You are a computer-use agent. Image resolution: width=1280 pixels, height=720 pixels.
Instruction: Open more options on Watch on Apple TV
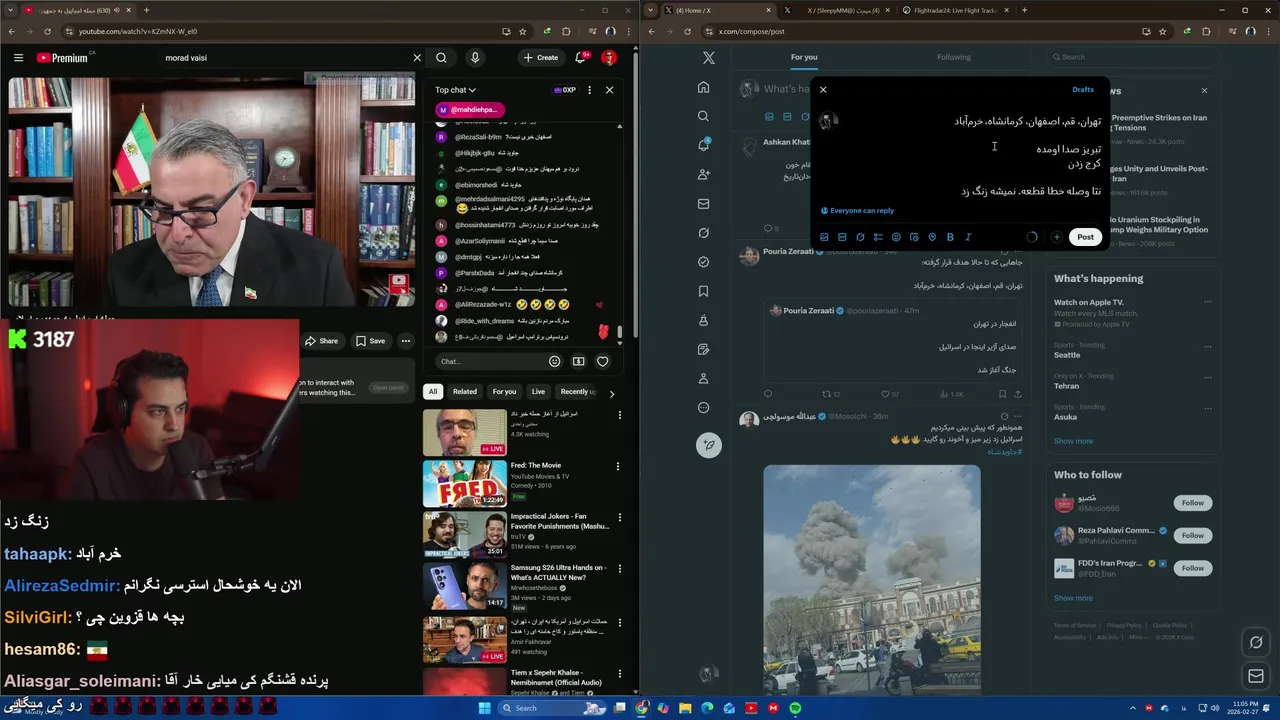click(1207, 302)
